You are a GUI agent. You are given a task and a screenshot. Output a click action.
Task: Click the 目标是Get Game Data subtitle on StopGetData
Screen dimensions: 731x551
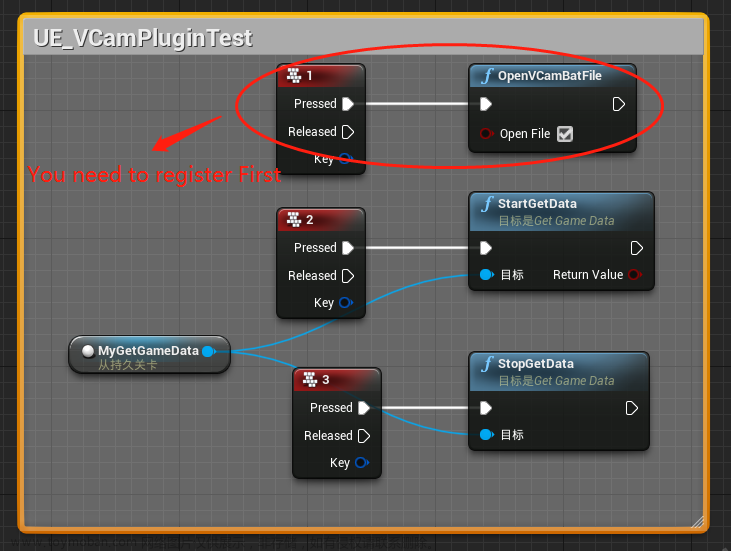point(556,381)
